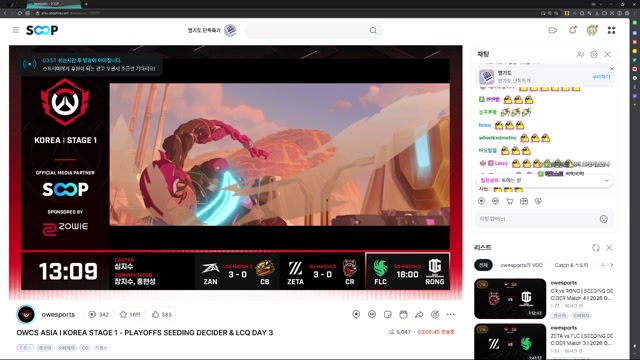Focus the chat message input box
This screenshot has width=640, height=360.
[x=536, y=219]
